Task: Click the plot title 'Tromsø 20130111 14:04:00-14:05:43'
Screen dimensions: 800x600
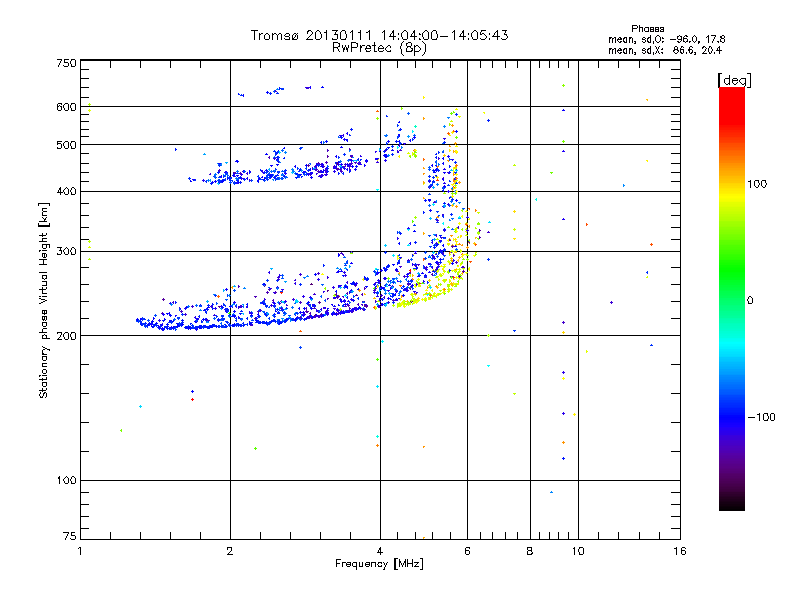Action: 379,35
